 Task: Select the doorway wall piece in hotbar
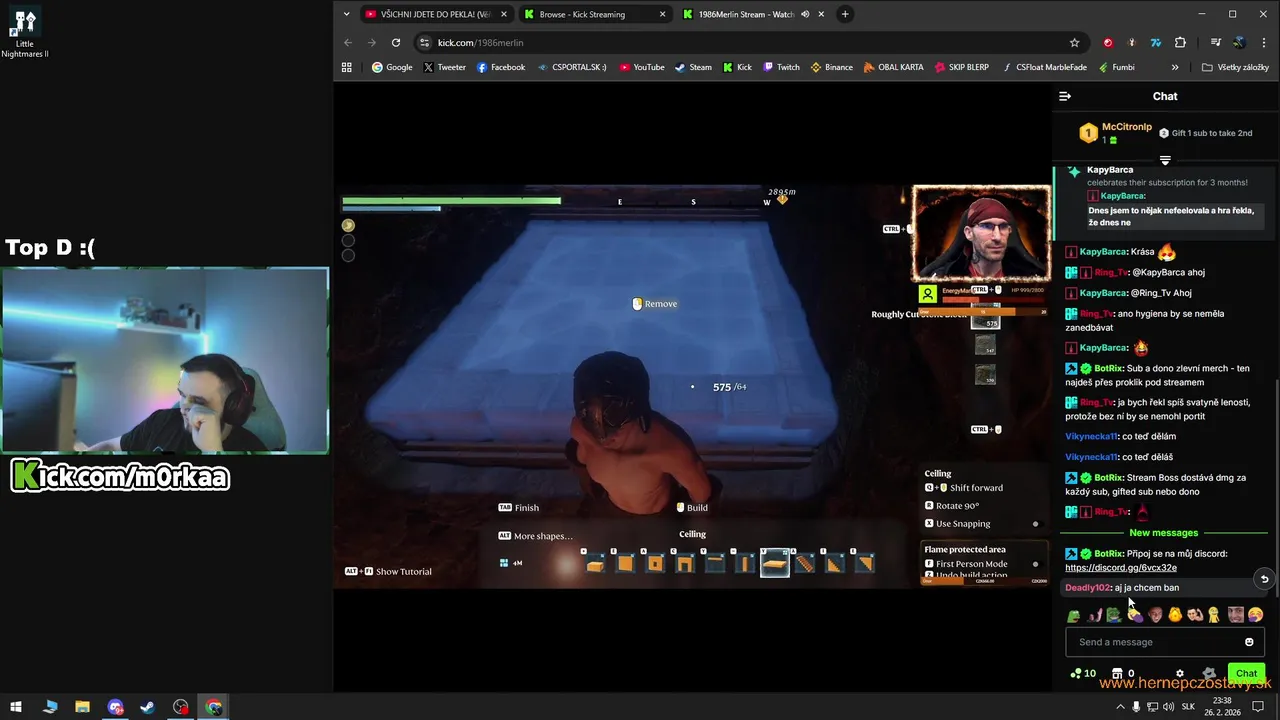point(684,564)
